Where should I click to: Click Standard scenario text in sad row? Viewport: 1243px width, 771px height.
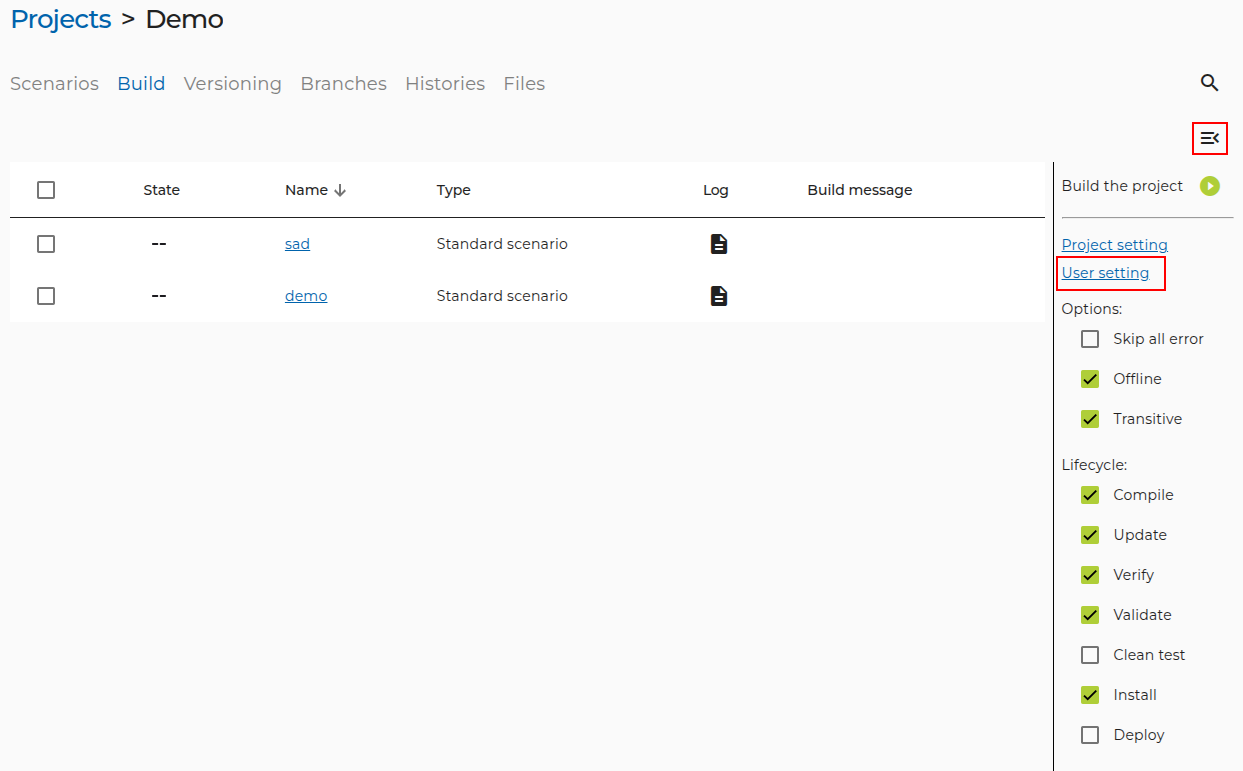[502, 244]
